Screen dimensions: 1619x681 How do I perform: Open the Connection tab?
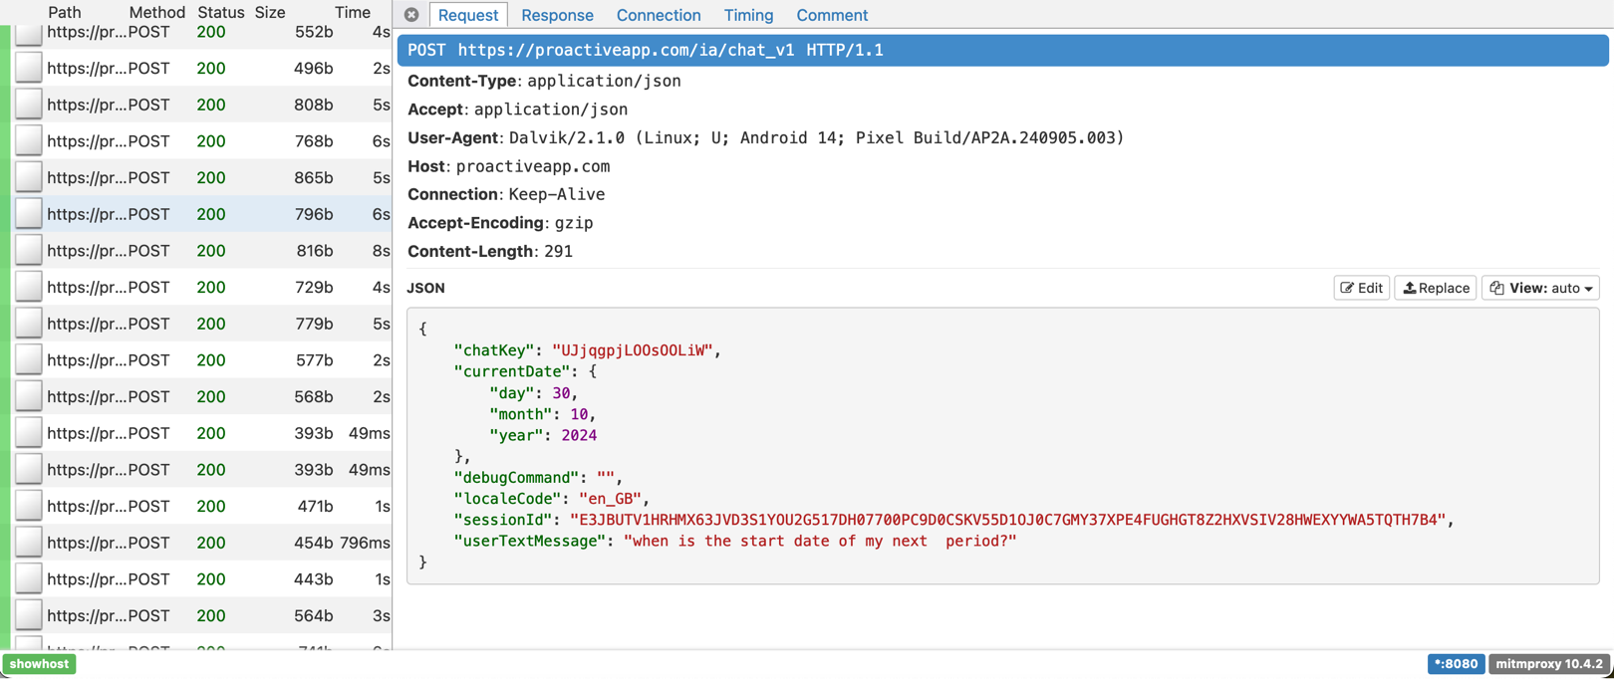[x=658, y=15]
